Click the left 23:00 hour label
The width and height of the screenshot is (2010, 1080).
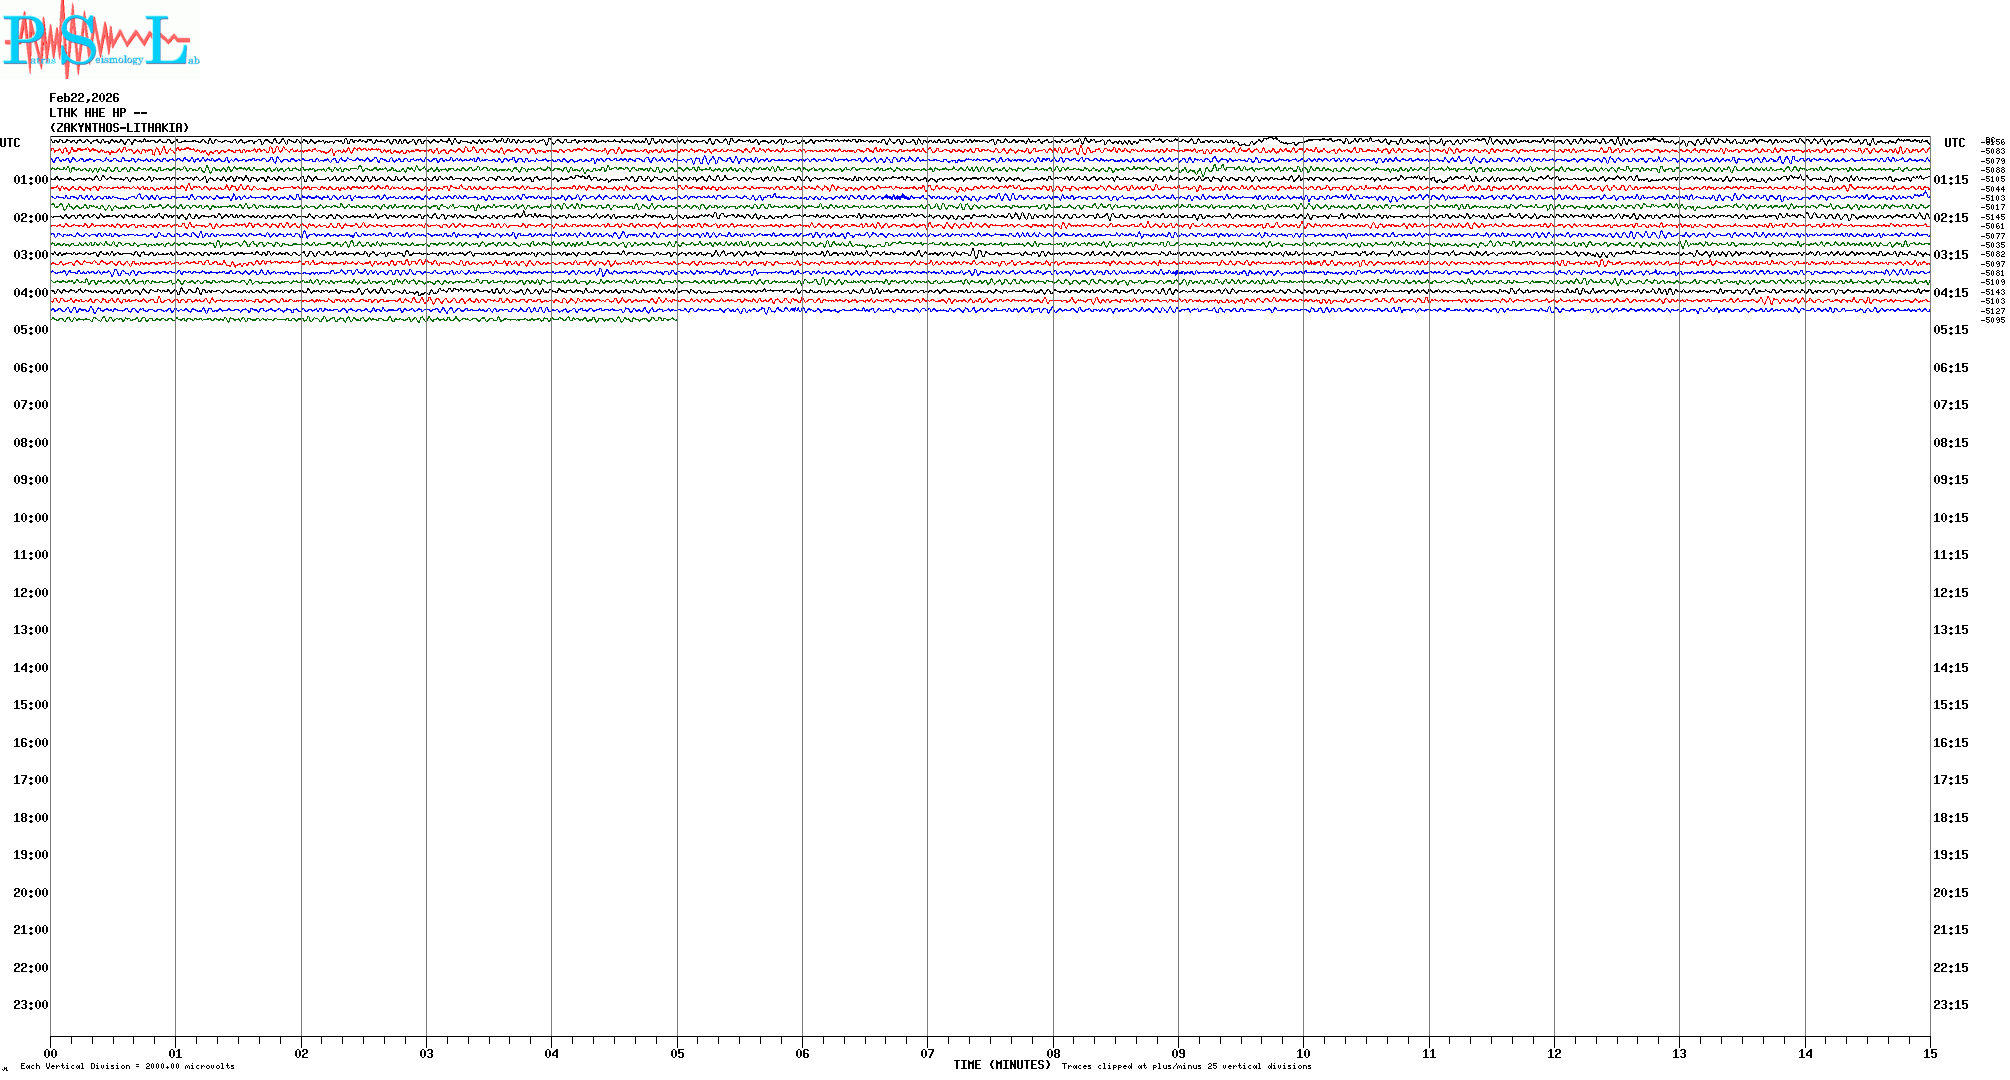(30, 1005)
